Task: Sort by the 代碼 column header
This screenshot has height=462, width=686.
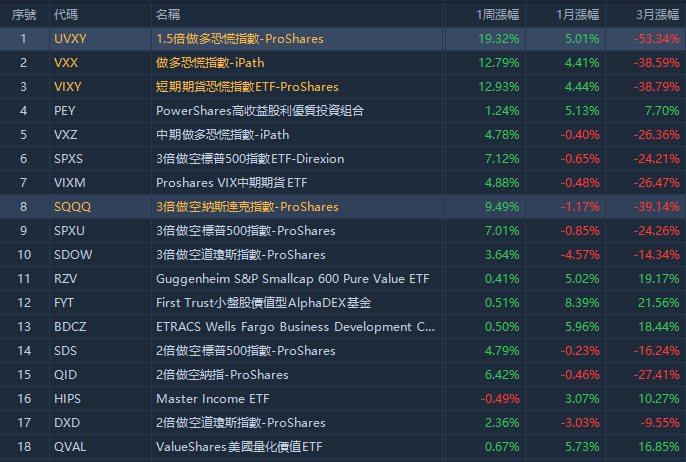Action: tap(66, 15)
